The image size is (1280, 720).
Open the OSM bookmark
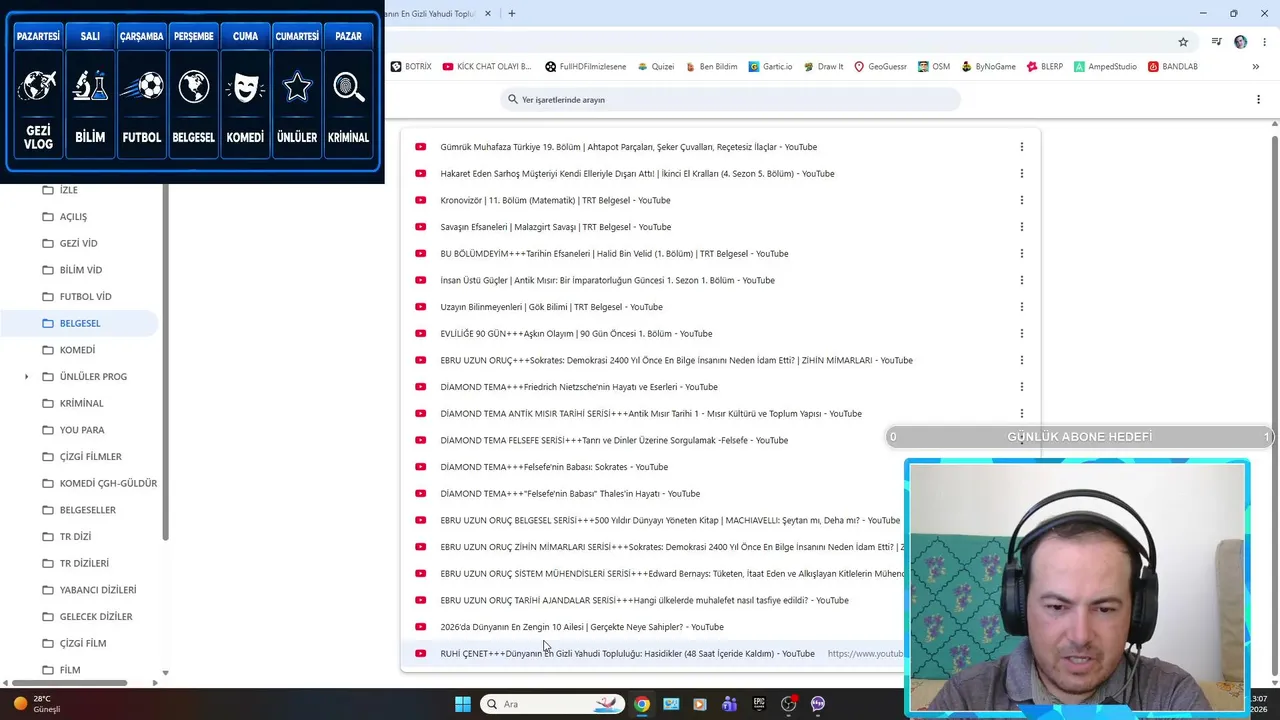point(933,67)
